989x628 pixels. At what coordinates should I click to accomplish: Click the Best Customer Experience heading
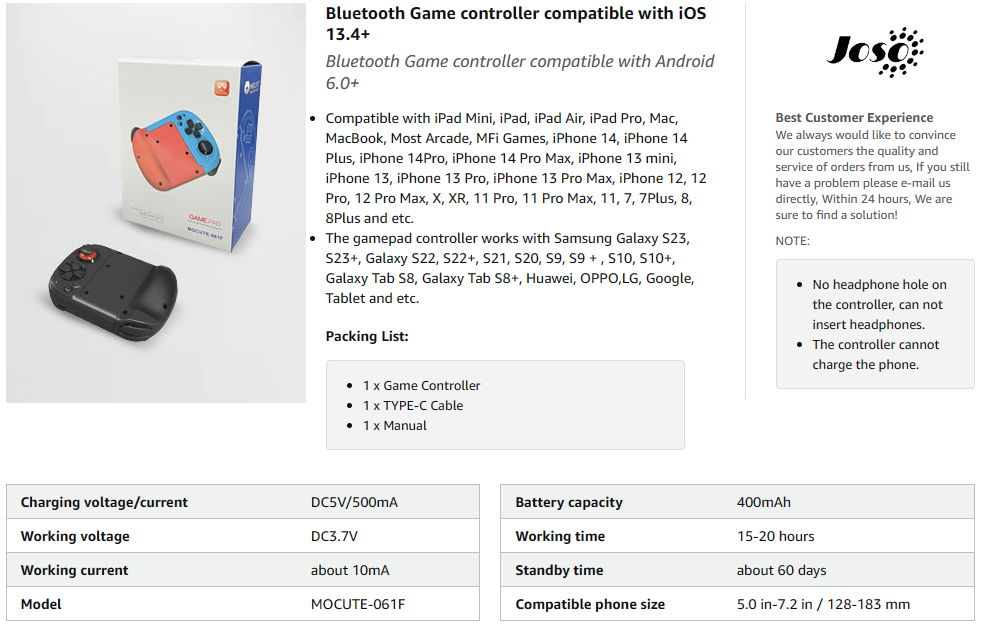(x=854, y=117)
